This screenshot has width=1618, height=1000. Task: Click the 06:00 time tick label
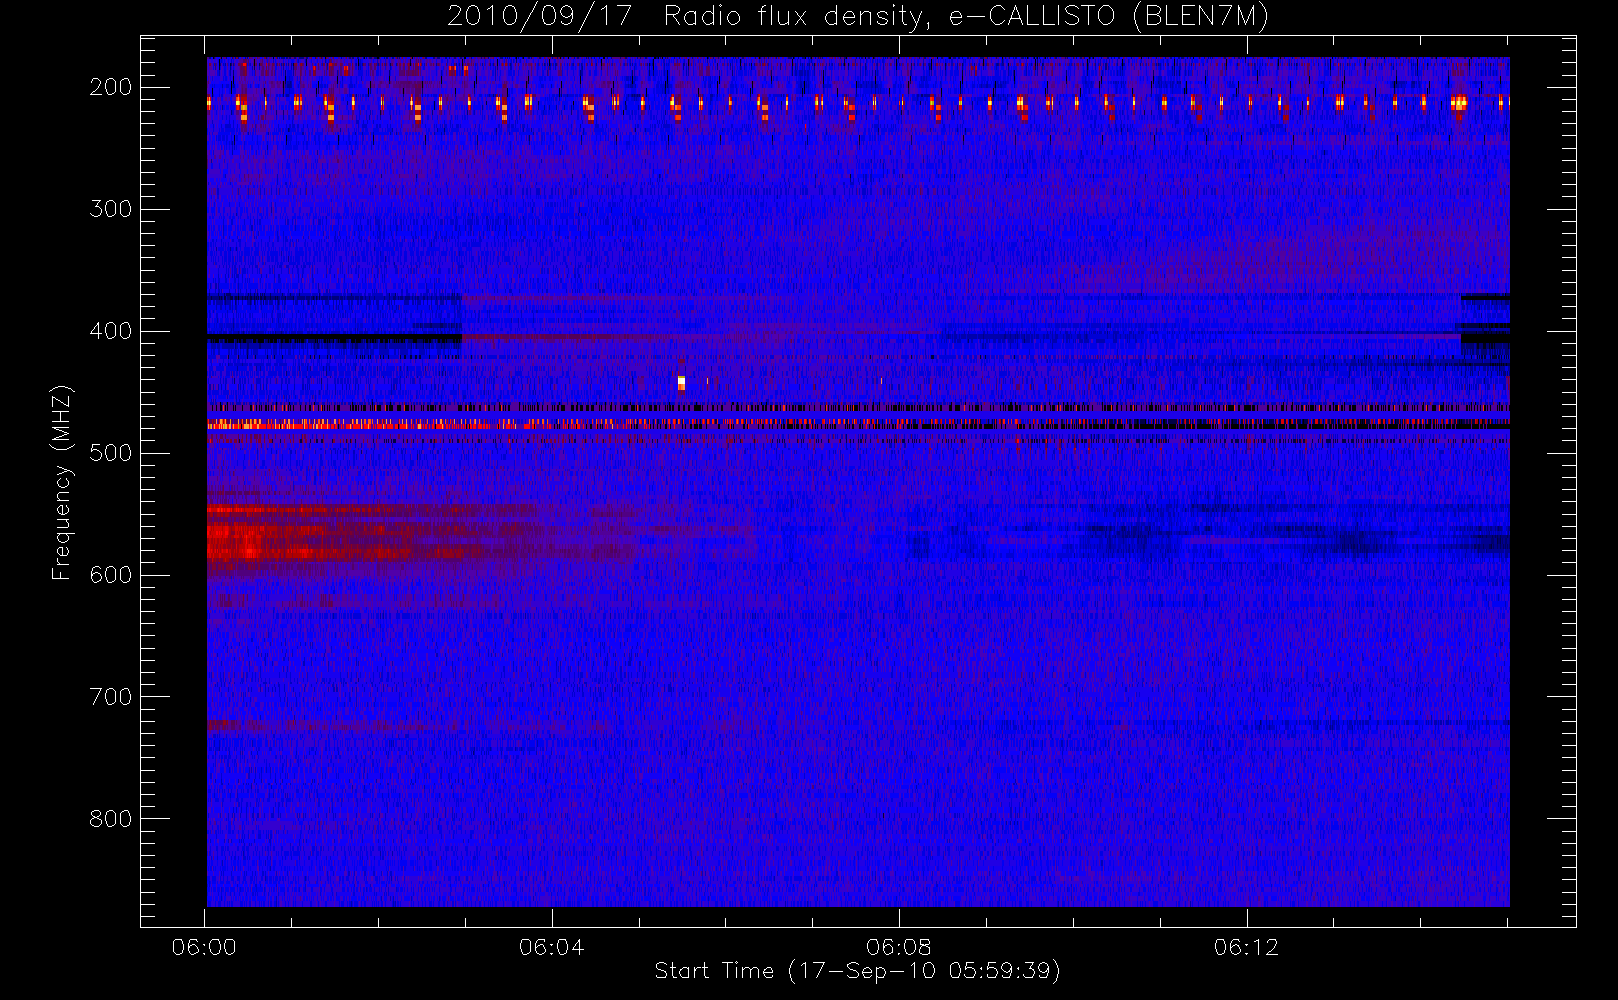coord(204,947)
